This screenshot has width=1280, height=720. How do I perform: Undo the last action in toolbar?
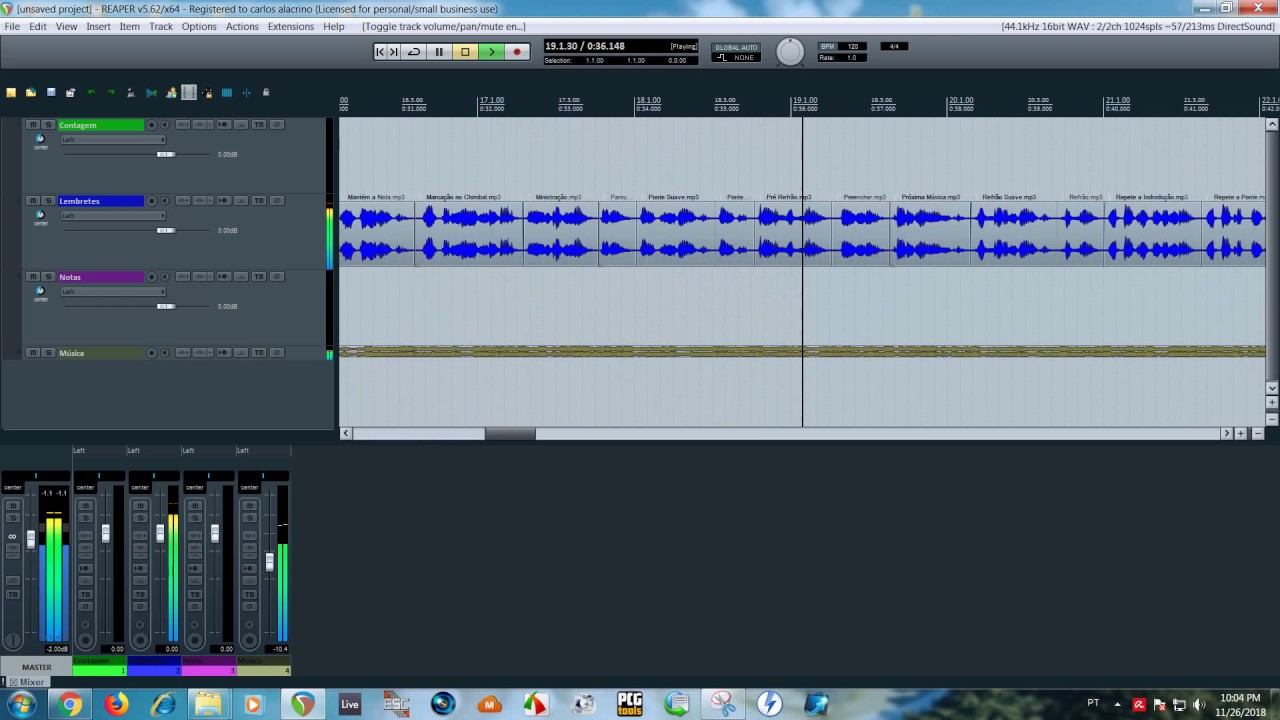[x=91, y=93]
